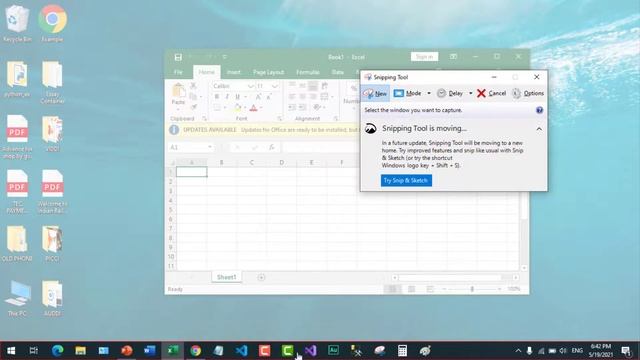
Task: Switch to Excel Insert tab
Action: (x=233, y=72)
